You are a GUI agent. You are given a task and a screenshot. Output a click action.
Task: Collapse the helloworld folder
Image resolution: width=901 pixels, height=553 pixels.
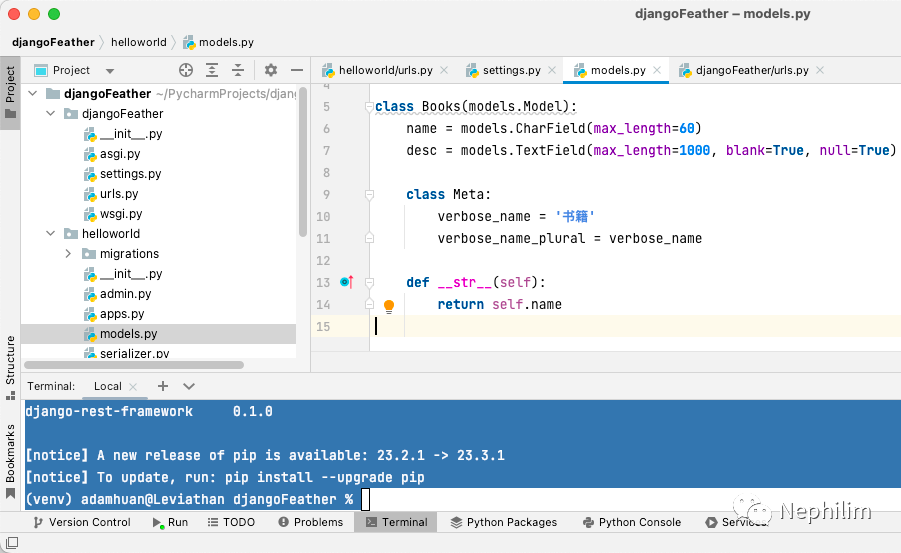click(51, 233)
